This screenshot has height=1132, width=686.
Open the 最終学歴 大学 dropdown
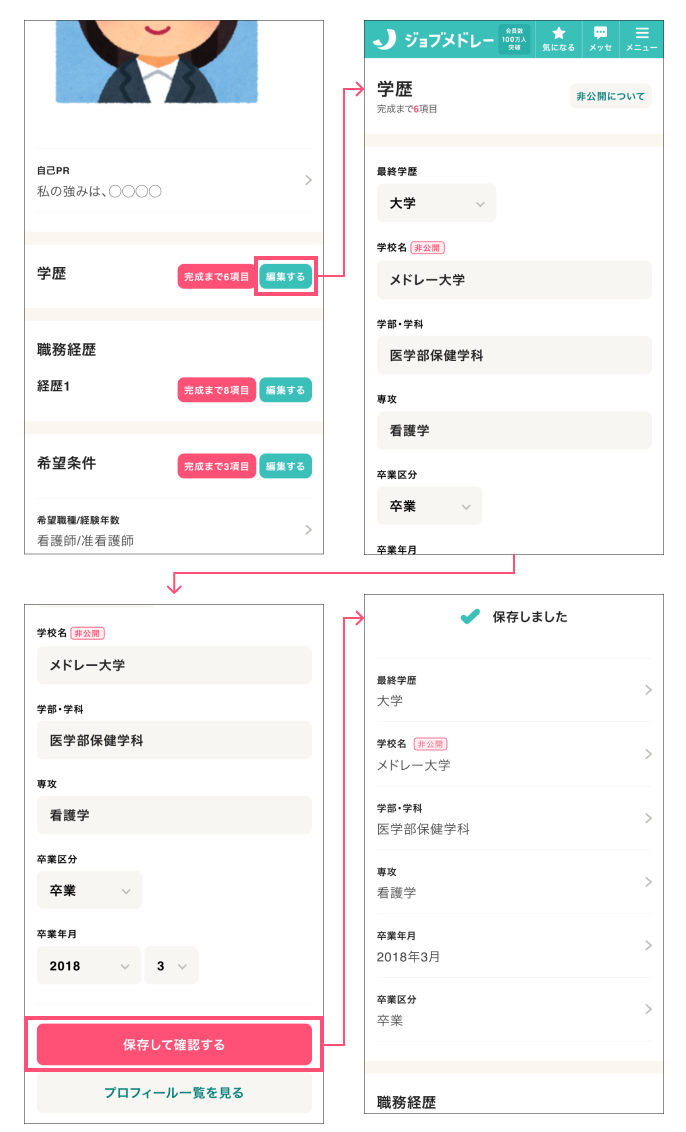[x=436, y=203]
